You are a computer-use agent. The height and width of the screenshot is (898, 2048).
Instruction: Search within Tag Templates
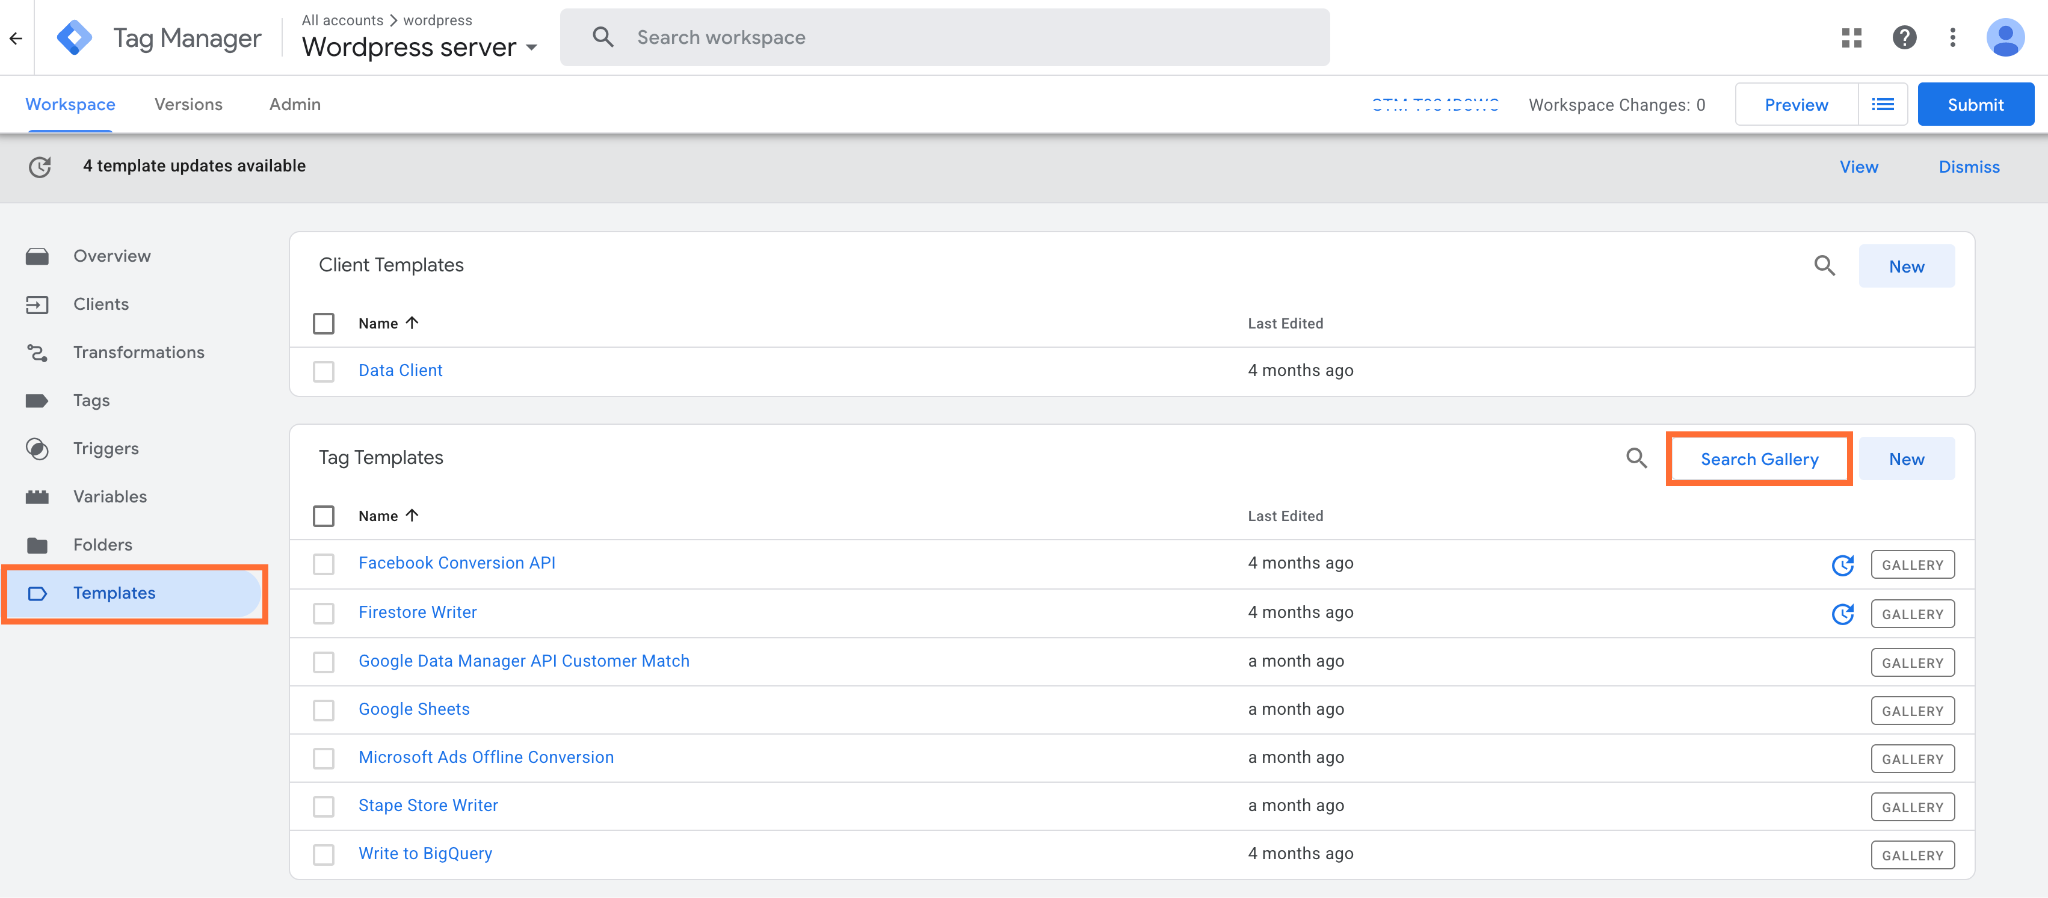pyautogui.click(x=1637, y=459)
